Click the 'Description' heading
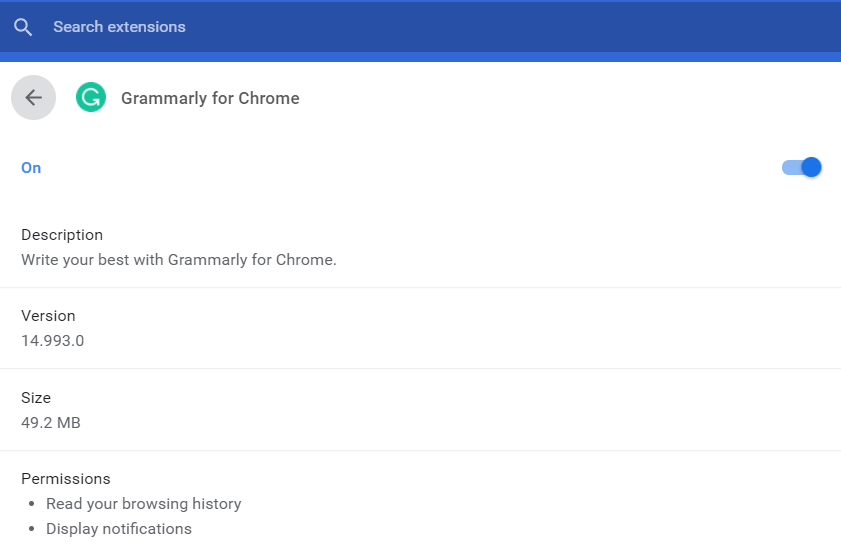The width and height of the screenshot is (841, 554). click(62, 235)
